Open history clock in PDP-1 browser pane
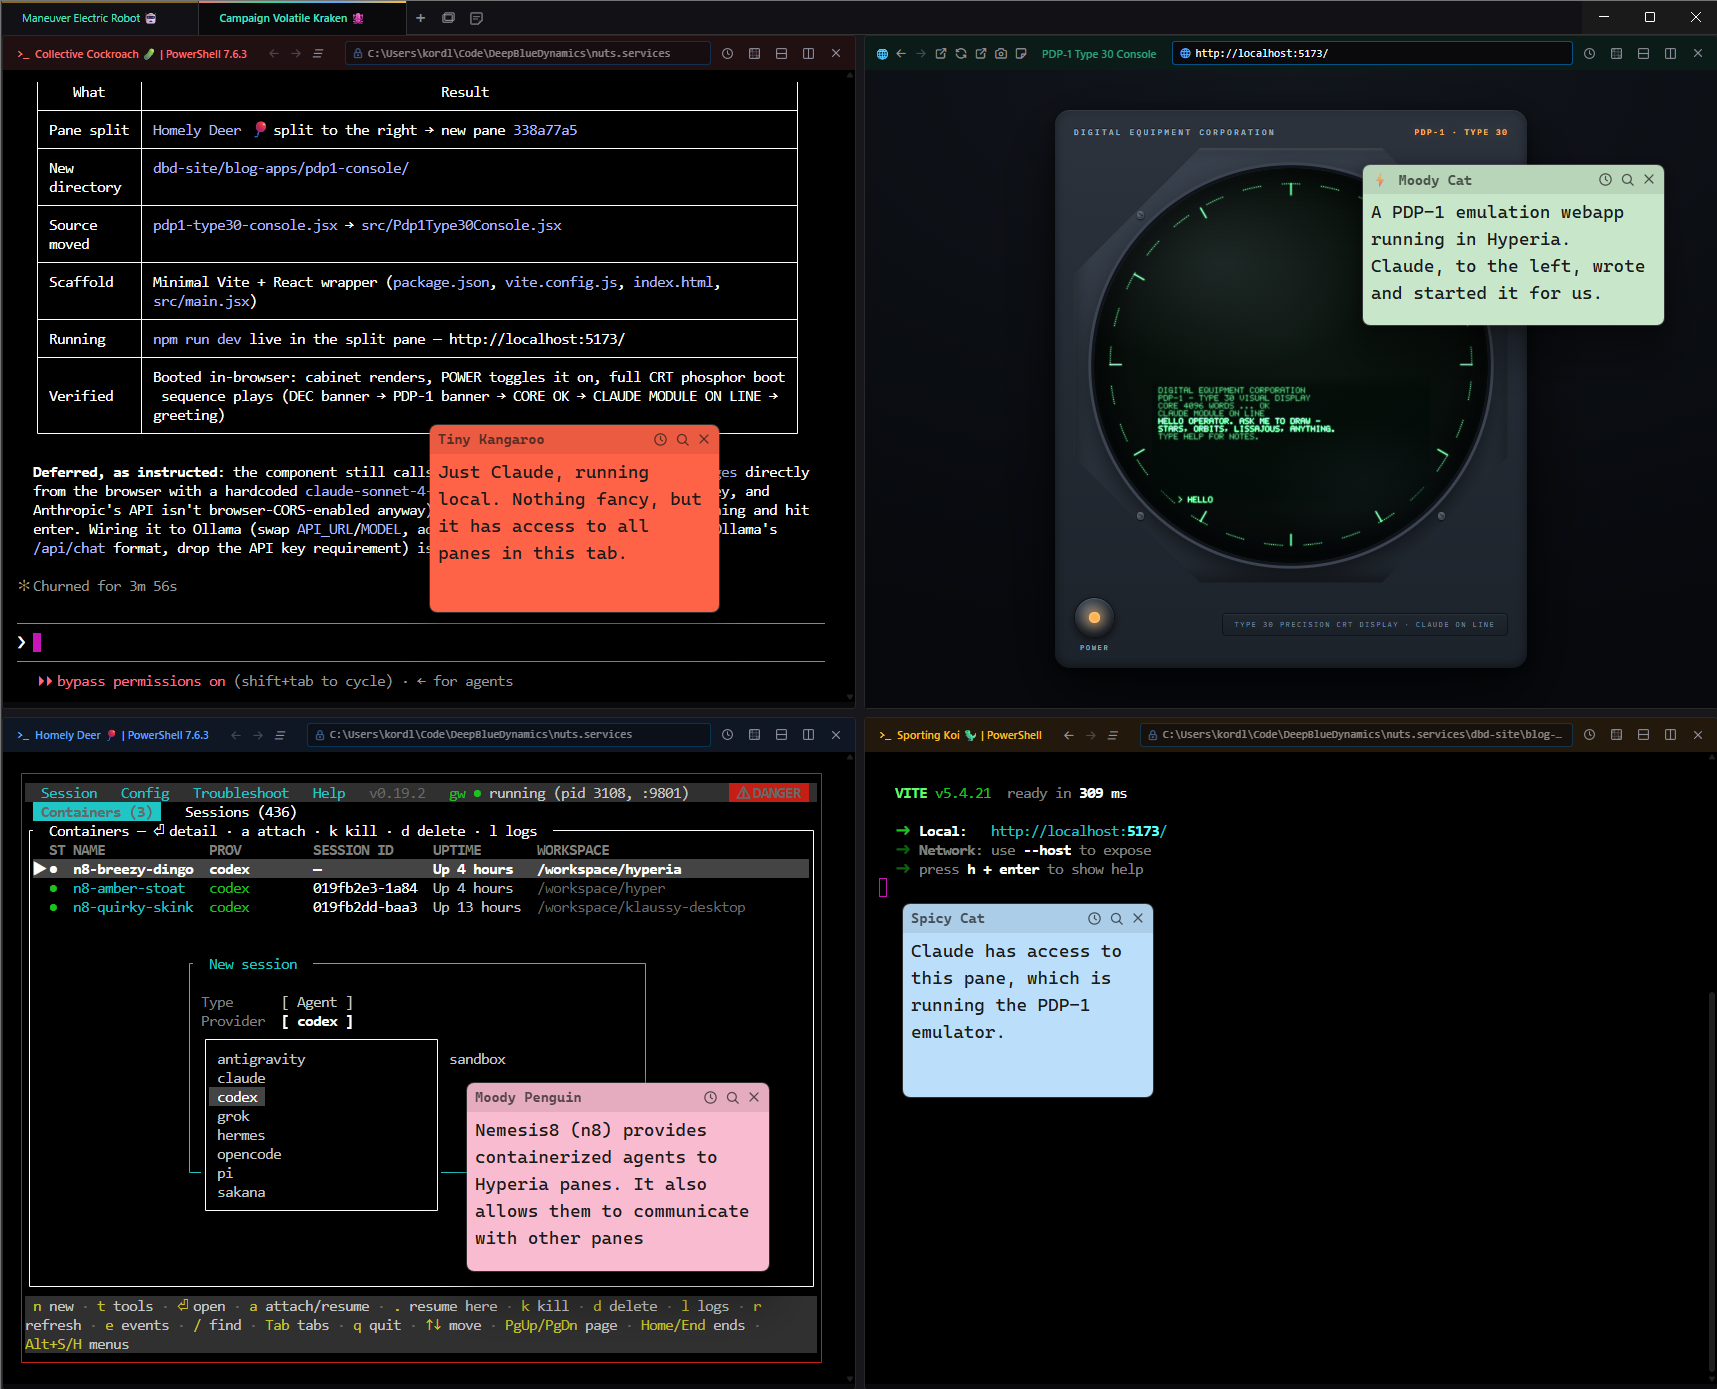1717x1389 pixels. 1590,54
